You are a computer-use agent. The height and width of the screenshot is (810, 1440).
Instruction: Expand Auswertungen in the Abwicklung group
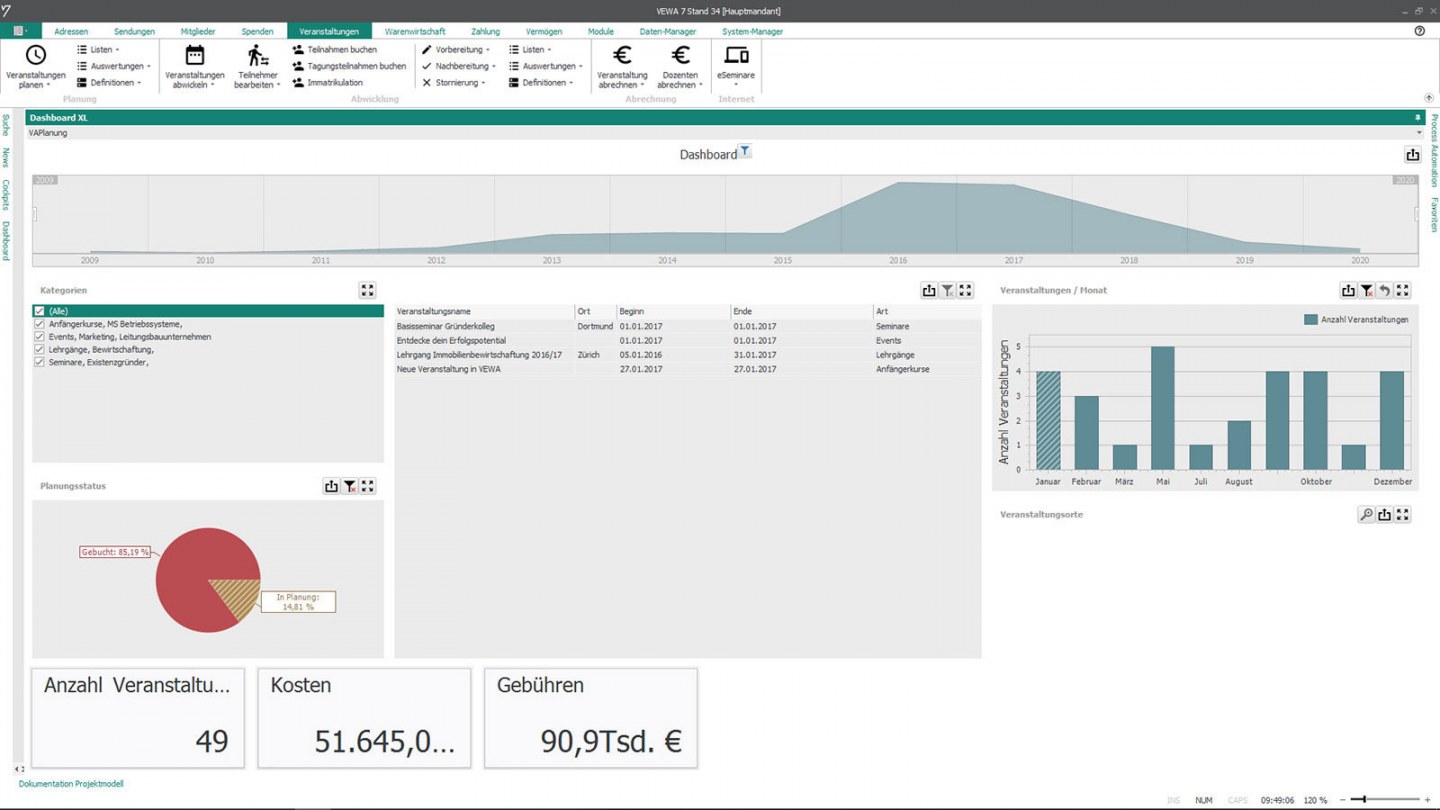click(x=546, y=66)
